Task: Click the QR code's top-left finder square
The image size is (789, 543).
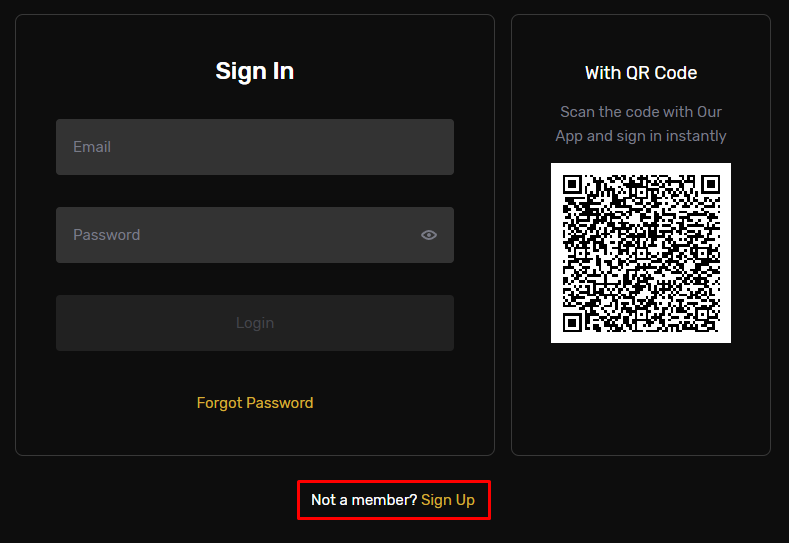Action: pos(572,184)
